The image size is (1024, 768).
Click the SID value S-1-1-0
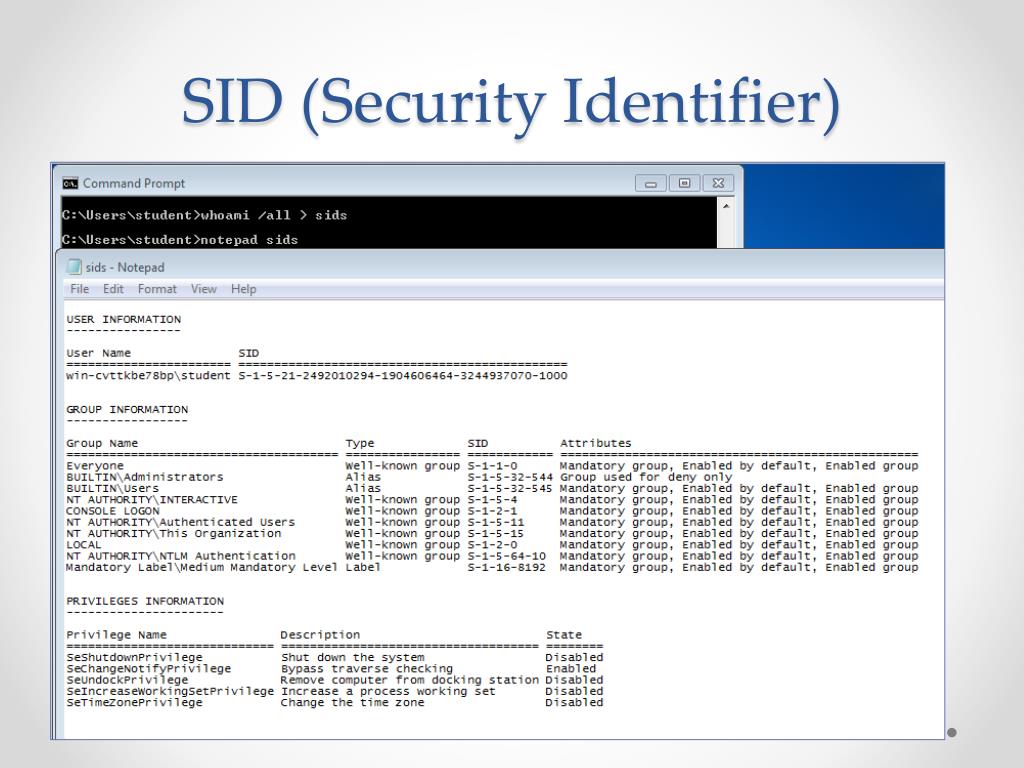(x=492, y=466)
